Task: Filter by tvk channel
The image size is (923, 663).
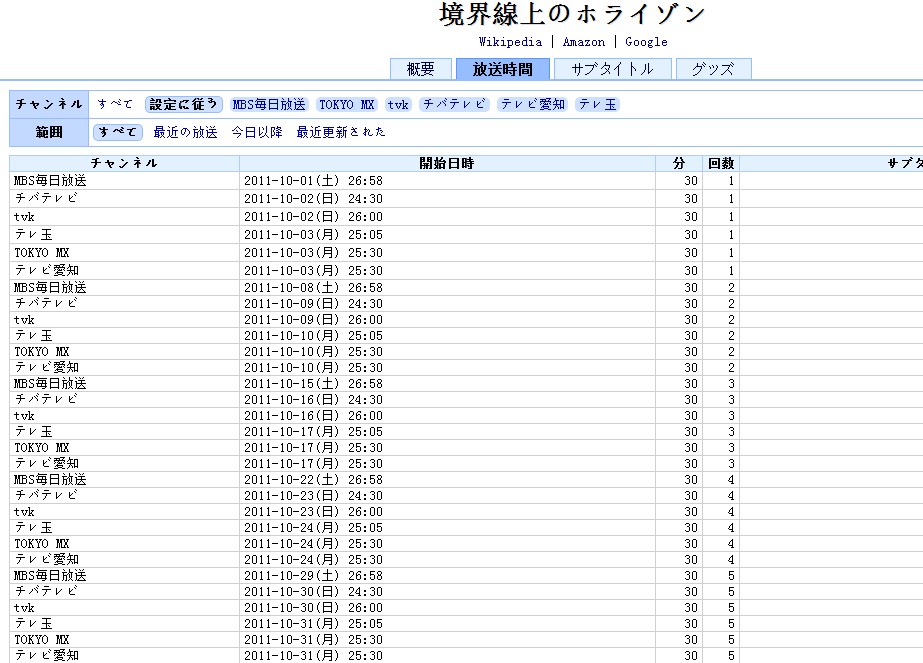Action: (x=398, y=104)
